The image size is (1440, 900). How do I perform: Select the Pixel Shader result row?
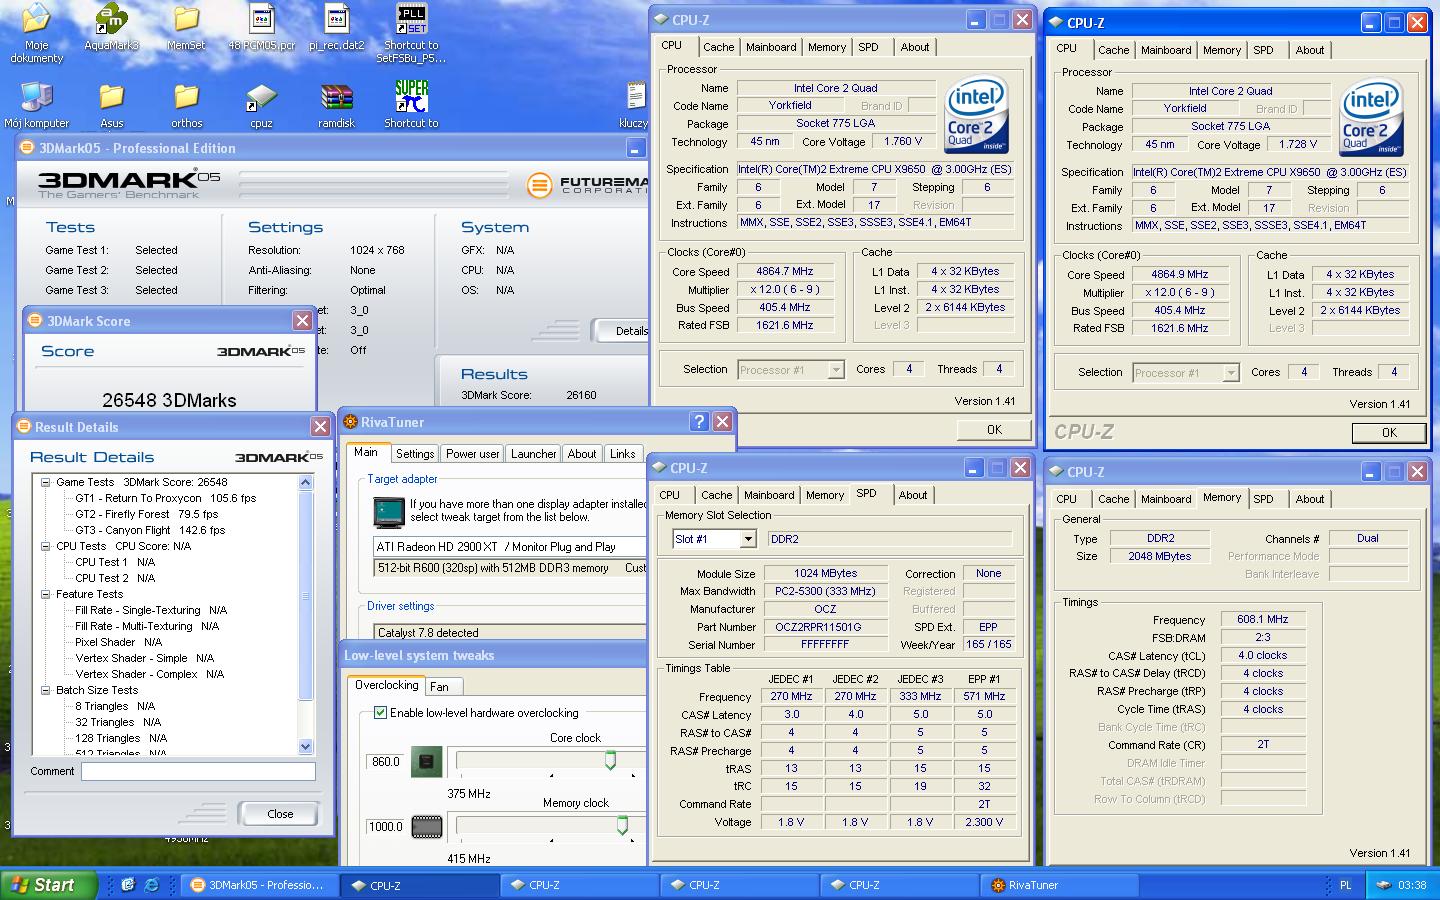point(118,642)
